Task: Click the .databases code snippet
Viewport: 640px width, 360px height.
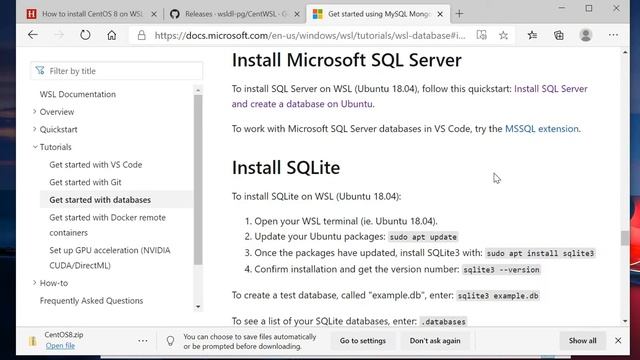Action: [443, 321]
